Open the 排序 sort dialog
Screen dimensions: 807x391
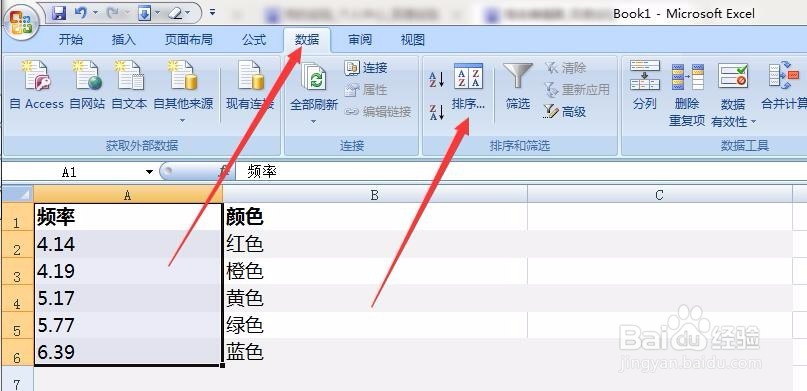(x=468, y=87)
